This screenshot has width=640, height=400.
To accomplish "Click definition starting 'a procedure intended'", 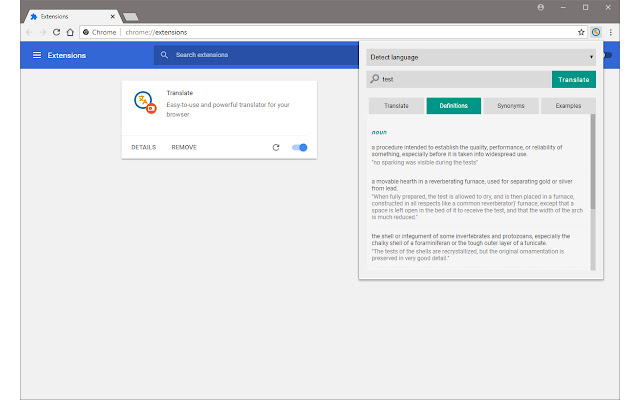I will (467, 151).
